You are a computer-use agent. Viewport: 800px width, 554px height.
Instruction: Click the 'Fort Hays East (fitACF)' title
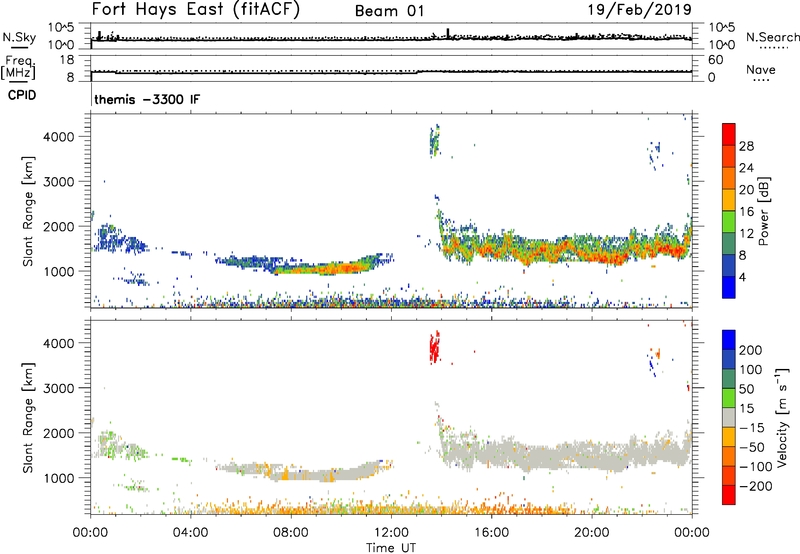[195, 9]
